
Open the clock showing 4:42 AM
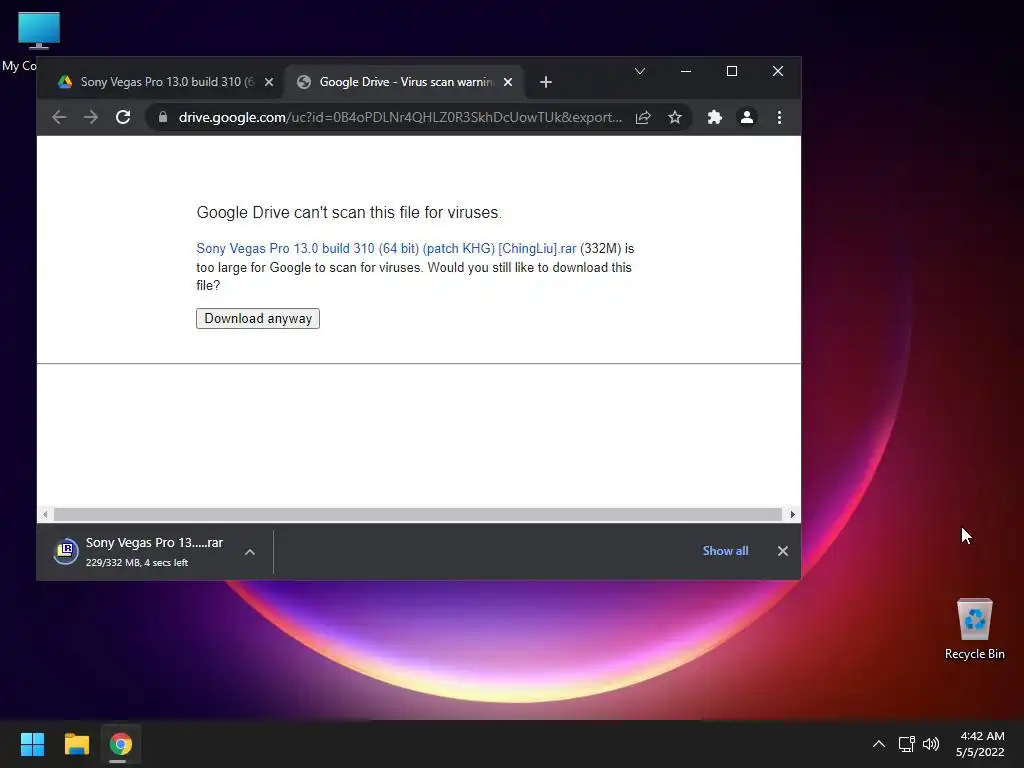pyautogui.click(x=980, y=744)
